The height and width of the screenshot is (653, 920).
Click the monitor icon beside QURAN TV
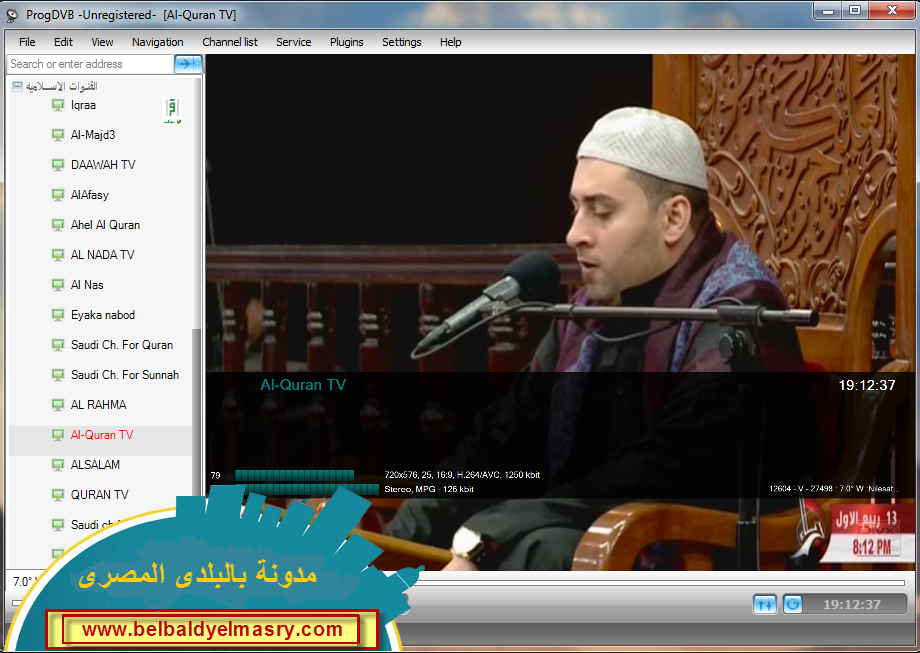point(58,495)
